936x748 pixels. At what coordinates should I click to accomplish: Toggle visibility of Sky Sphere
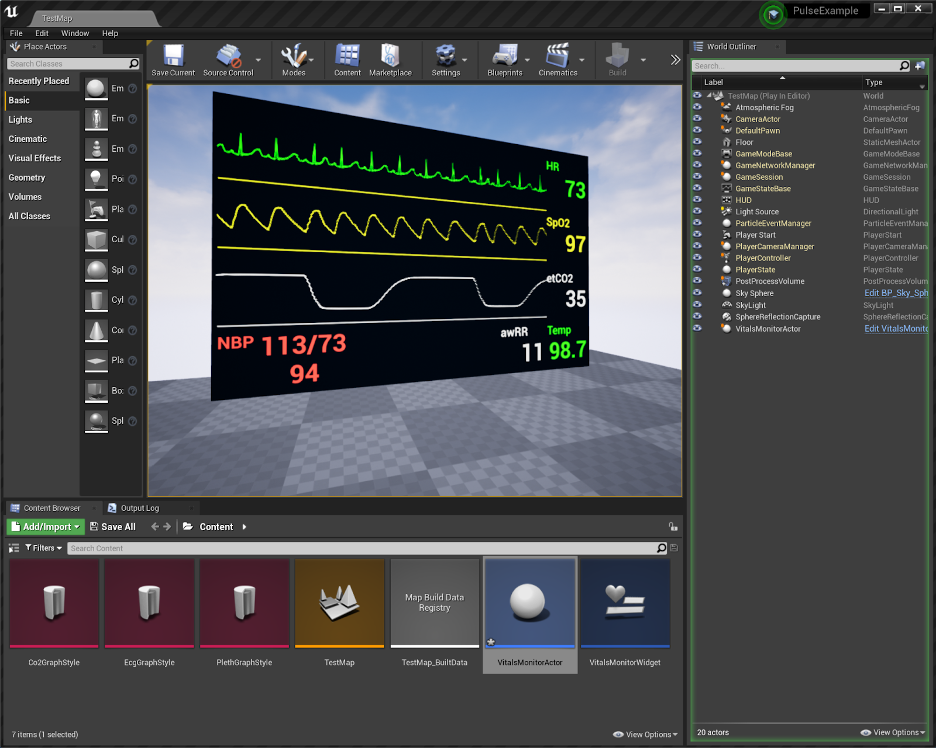click(697, 293)
